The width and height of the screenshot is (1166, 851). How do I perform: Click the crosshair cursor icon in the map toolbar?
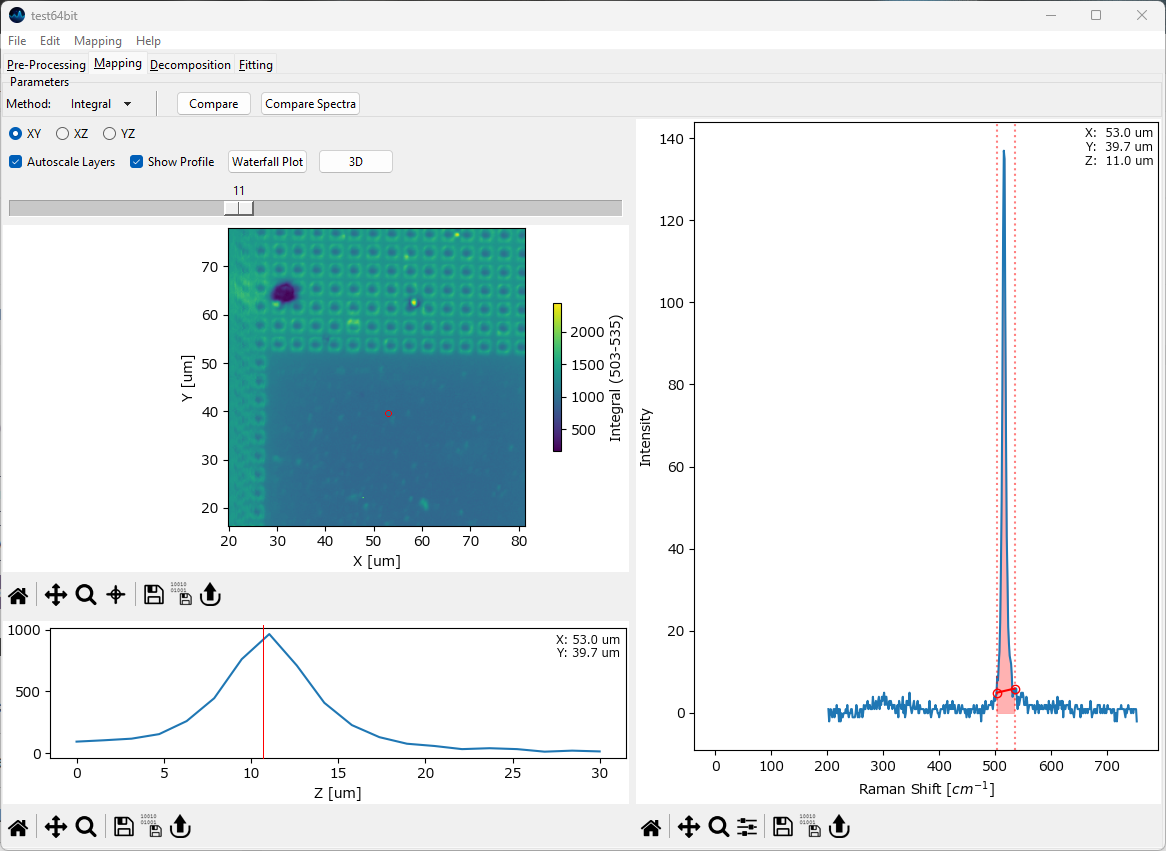(x=116, y=595)
